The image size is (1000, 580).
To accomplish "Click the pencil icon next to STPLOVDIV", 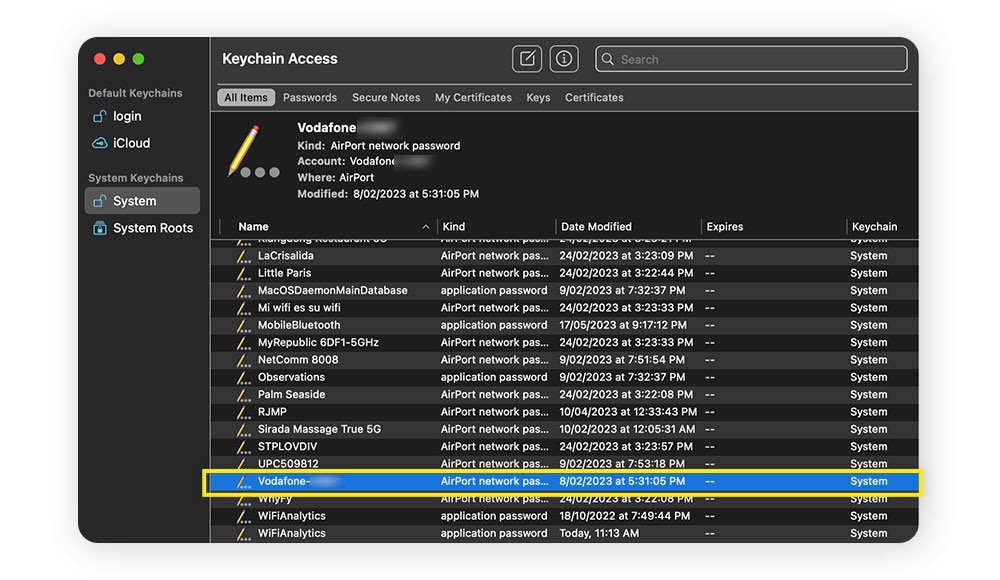I will [243, 447].
